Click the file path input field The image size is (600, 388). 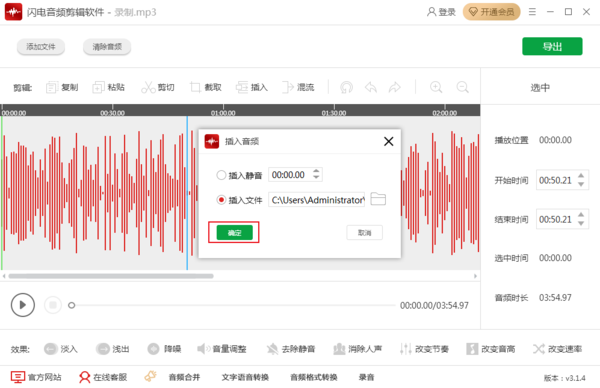[x=316, y=199]
